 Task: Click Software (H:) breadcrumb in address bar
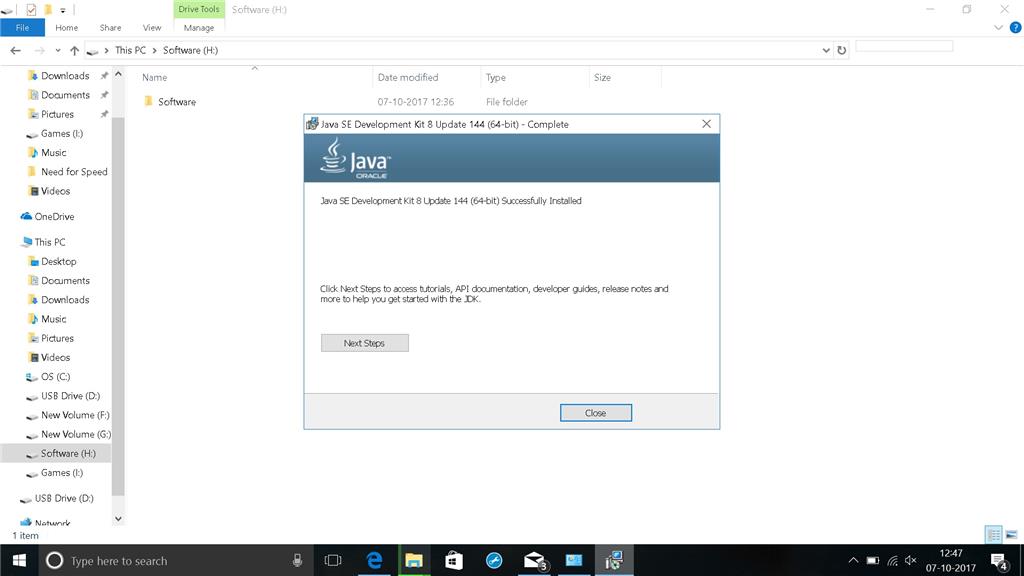tap(190, 50)
